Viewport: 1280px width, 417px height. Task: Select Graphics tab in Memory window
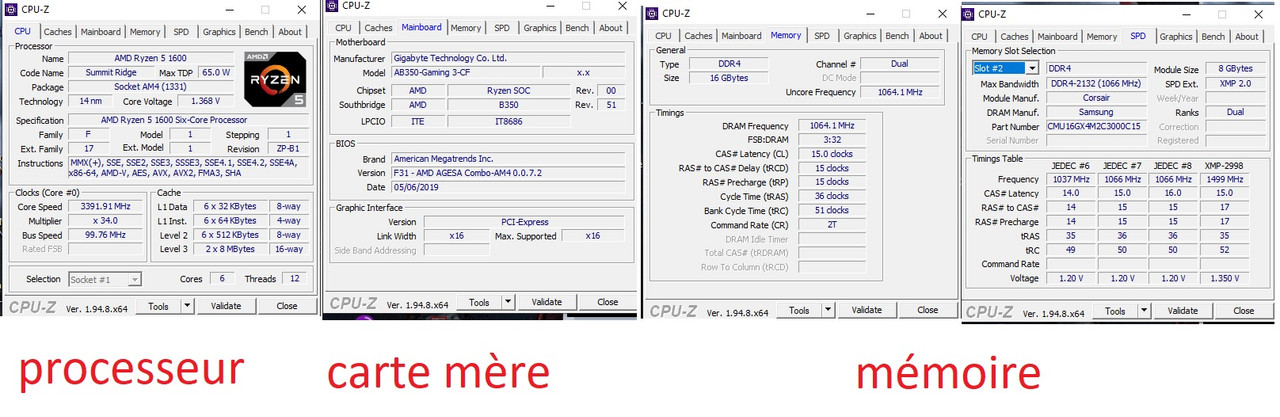click(x=860, y=36)
